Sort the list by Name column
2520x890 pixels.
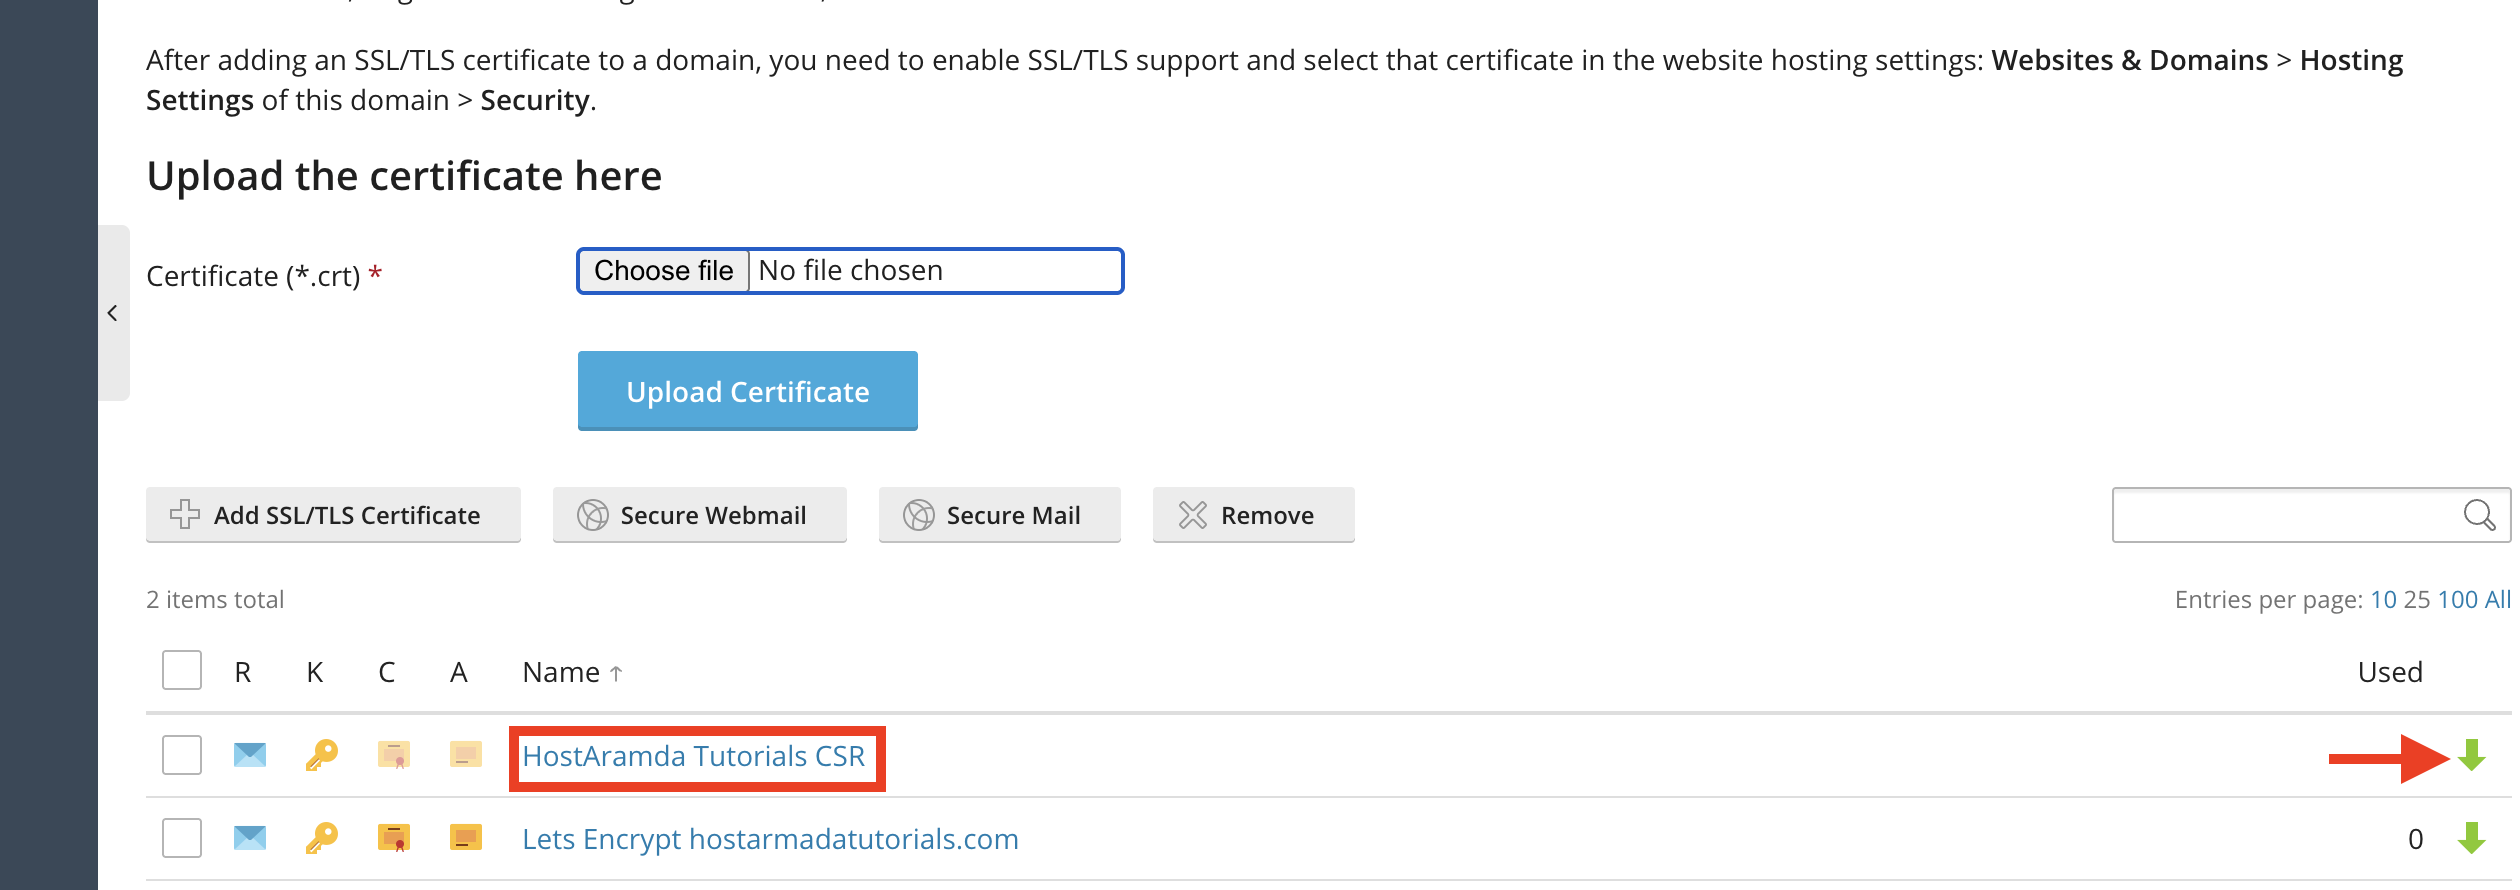point(562,673)
